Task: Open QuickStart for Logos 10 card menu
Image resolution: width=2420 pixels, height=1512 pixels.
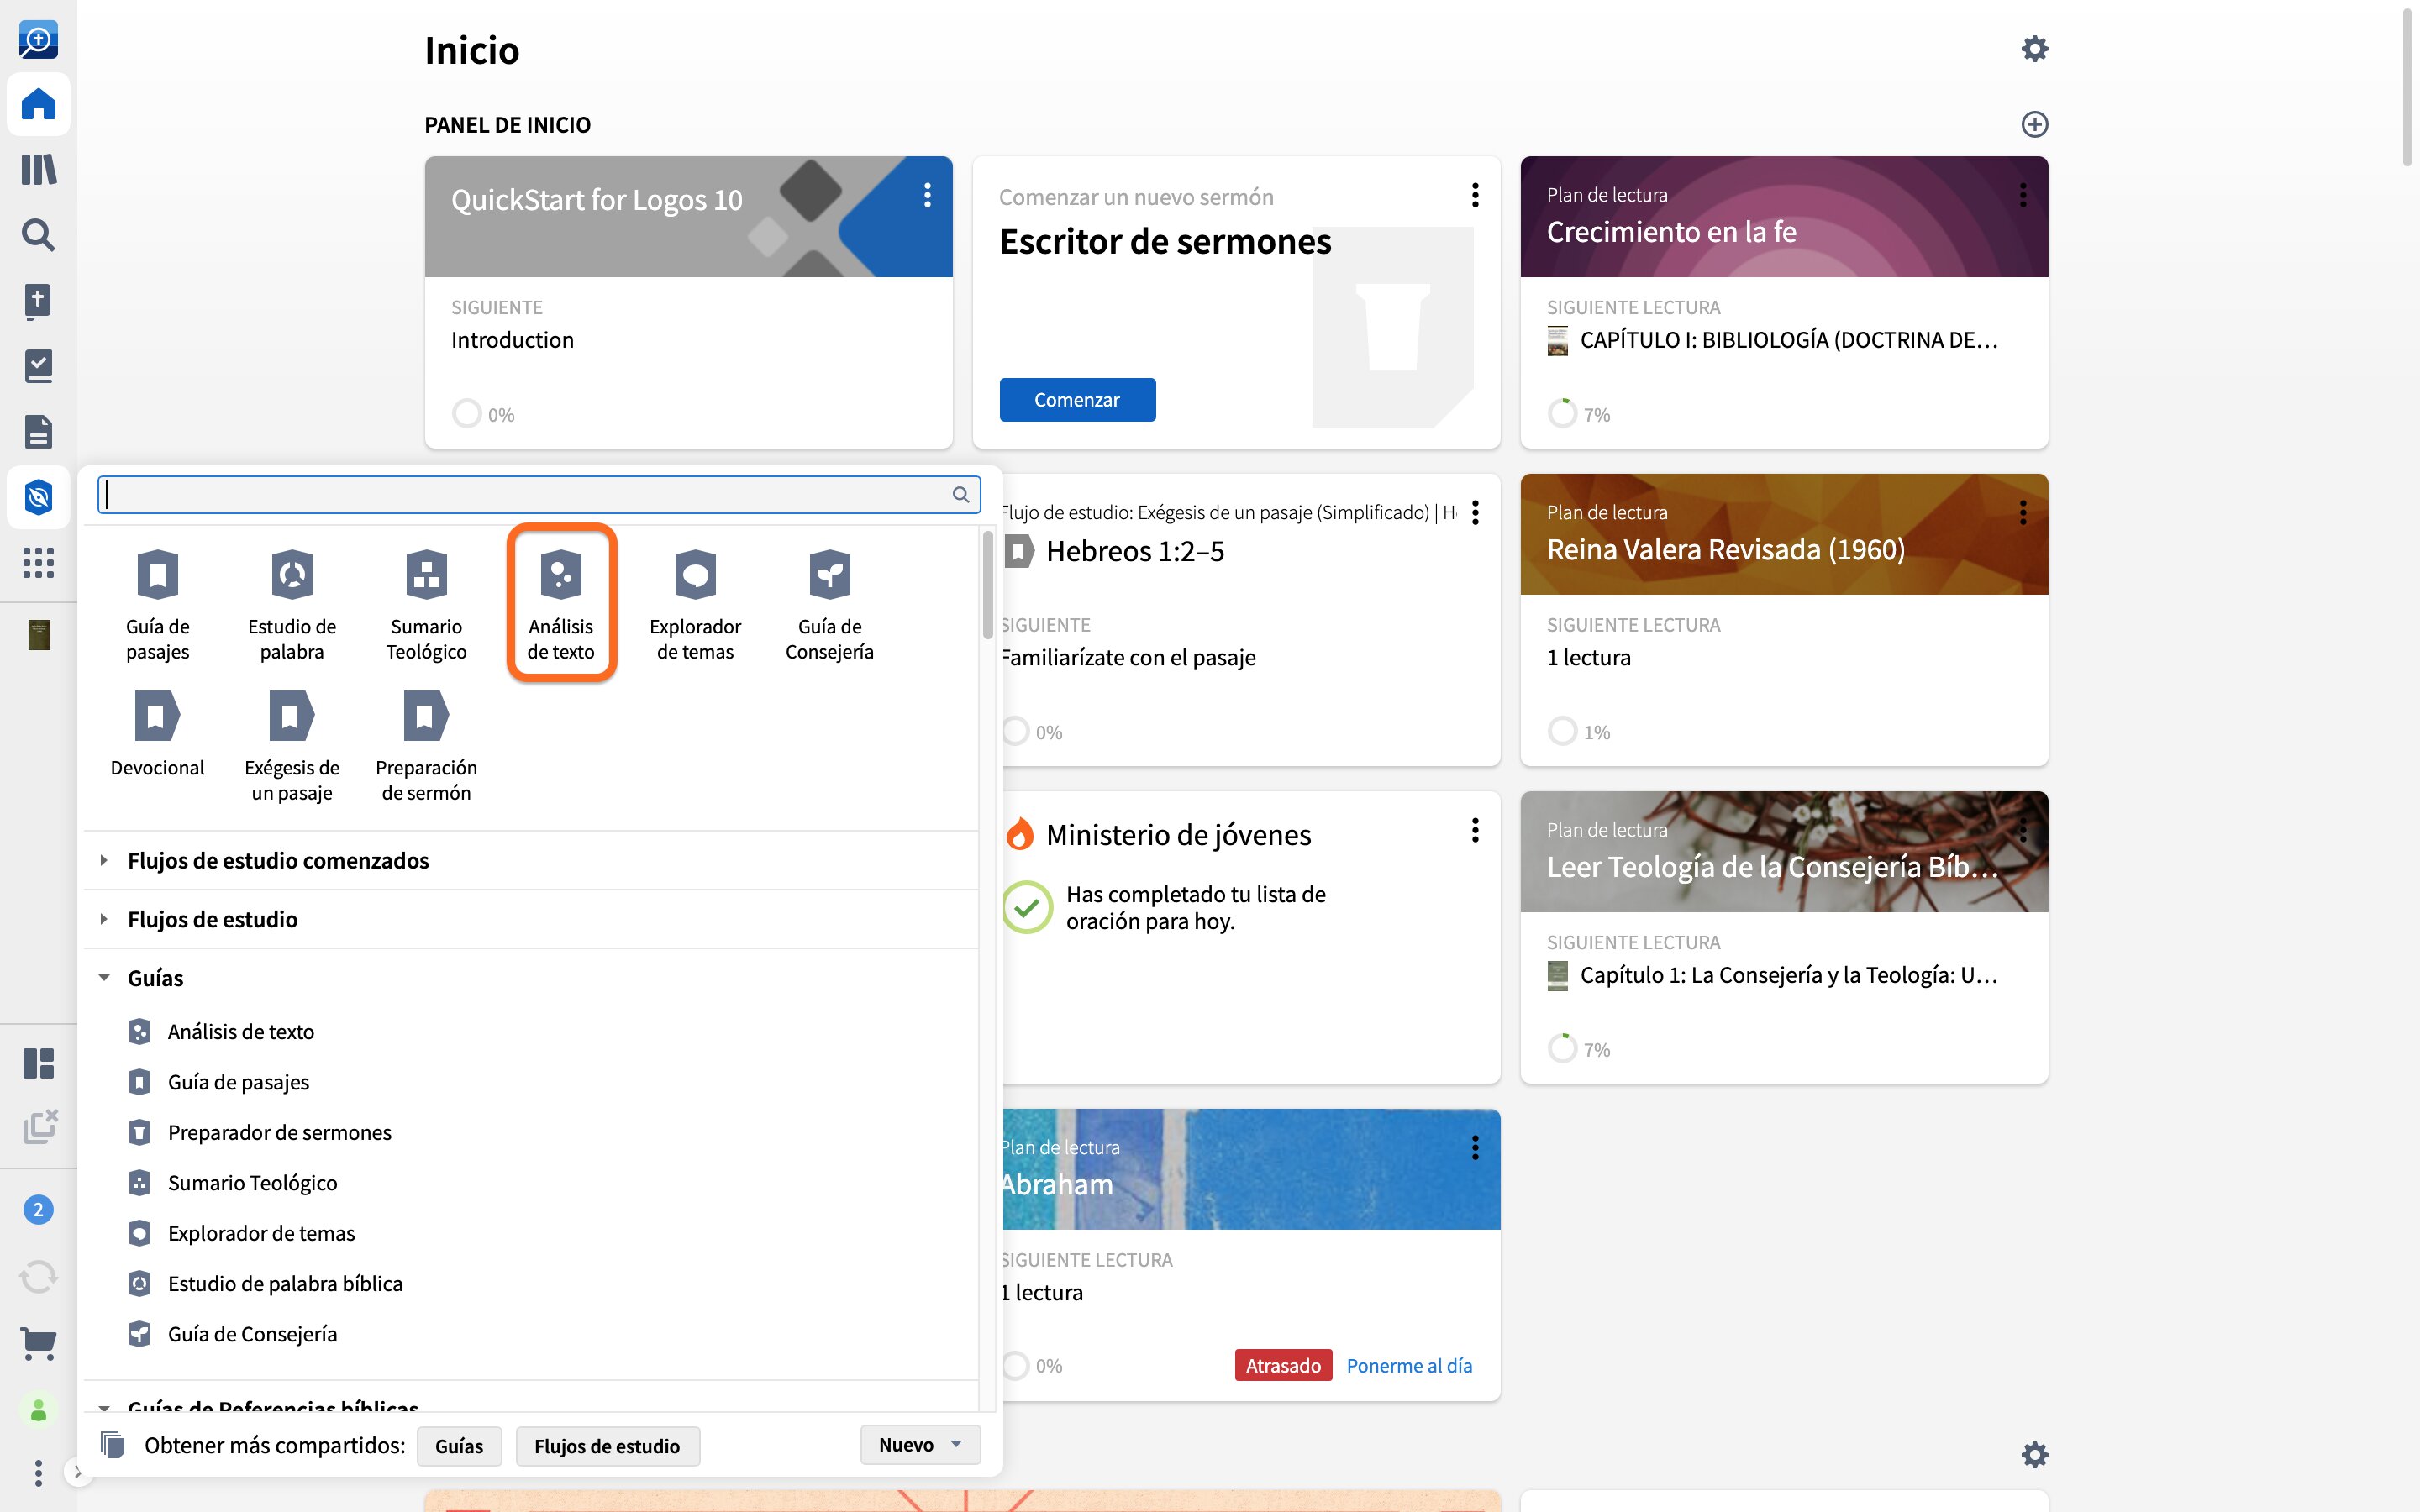Action: [927, 195]
